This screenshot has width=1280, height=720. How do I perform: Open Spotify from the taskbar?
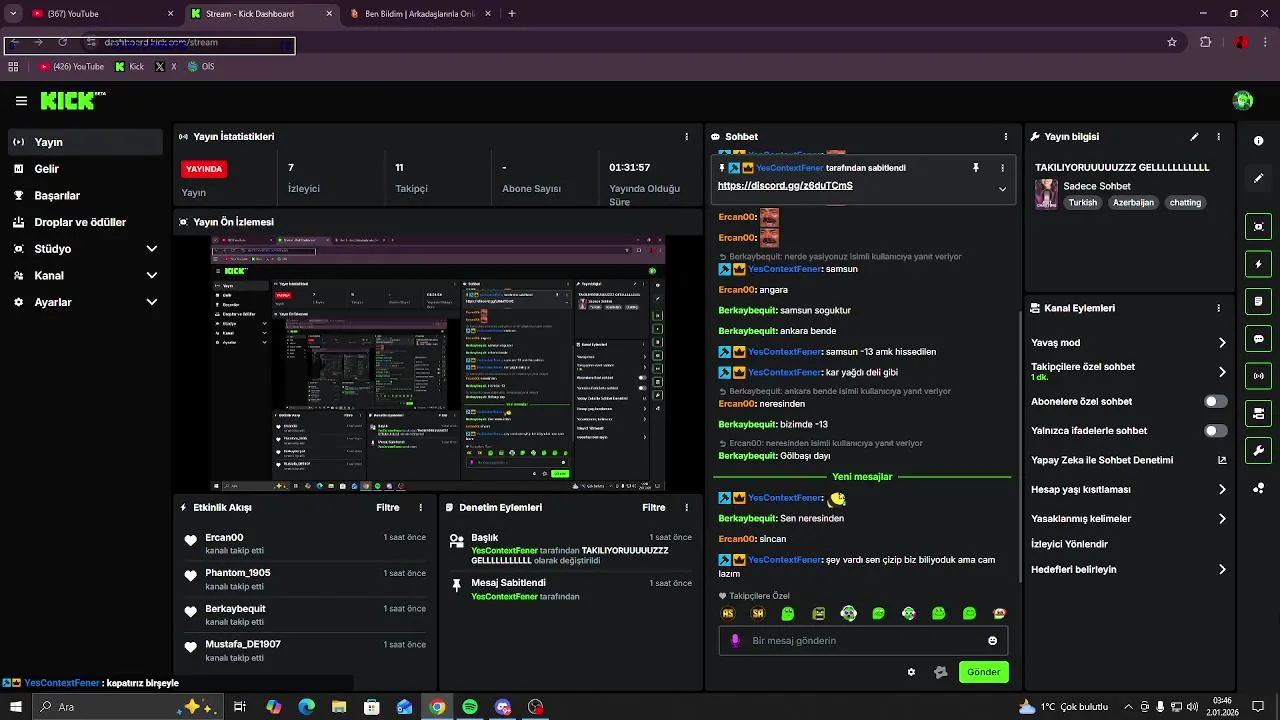point(470,707)
